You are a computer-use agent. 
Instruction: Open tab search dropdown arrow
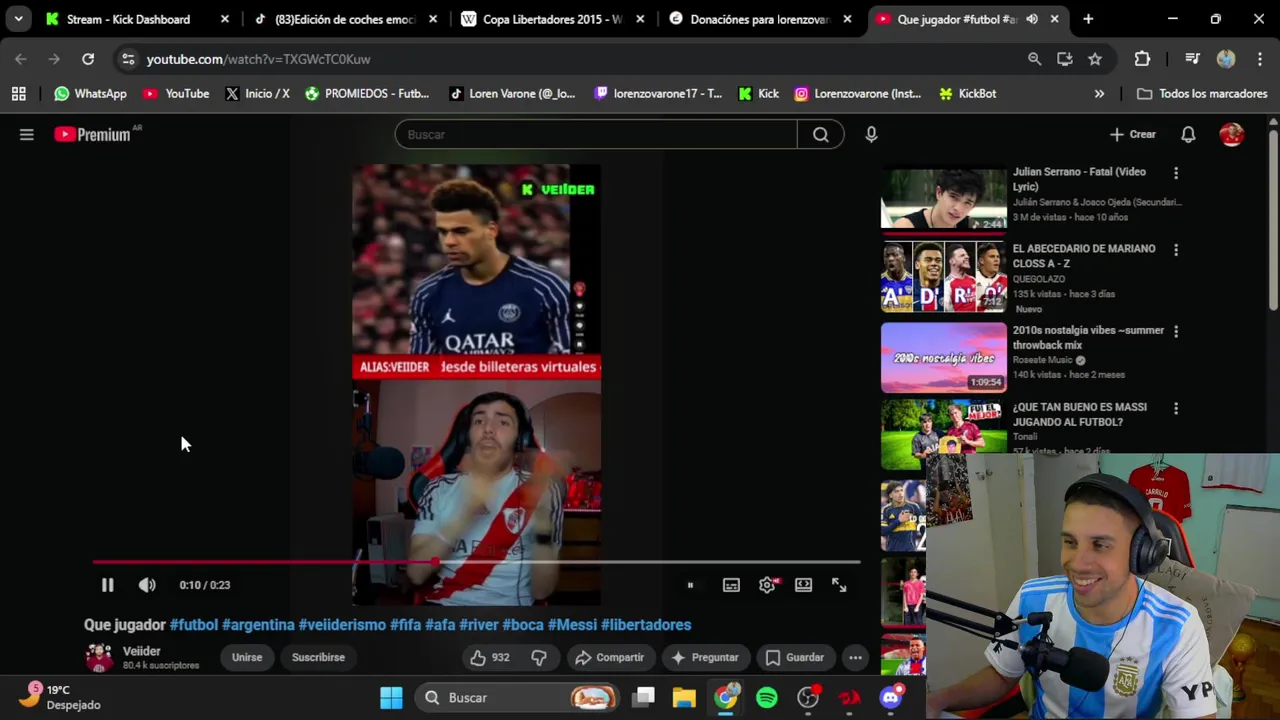pyautogui.click(x=18, y=19)
